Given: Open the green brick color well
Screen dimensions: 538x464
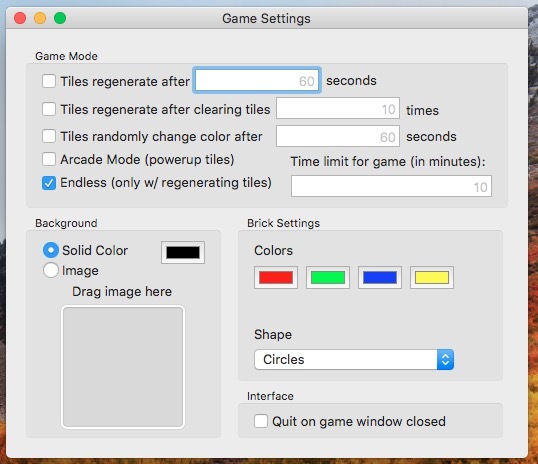Looking at the screenshot, I should point(328,277).
